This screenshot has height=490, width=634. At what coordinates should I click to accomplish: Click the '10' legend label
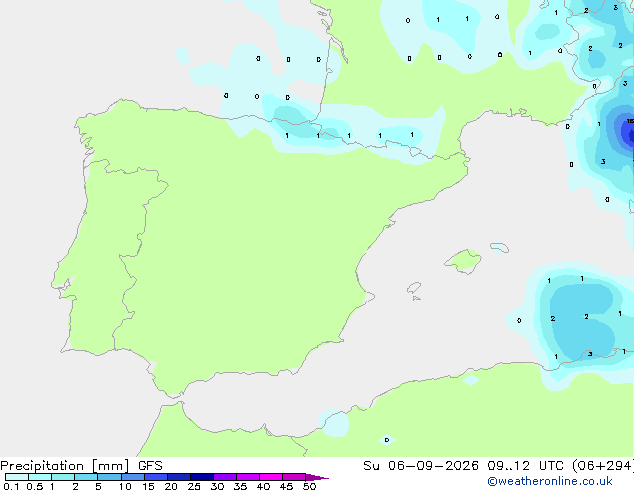click(x=125, y=486)
